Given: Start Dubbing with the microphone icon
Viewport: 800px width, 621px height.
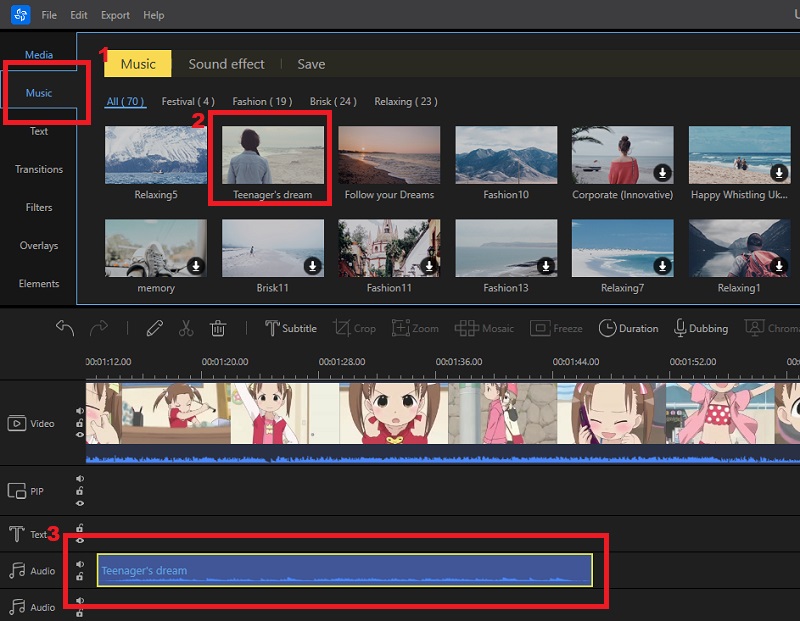Looking at the screenshot, I should pyautogui.click(x=701, y=328).
